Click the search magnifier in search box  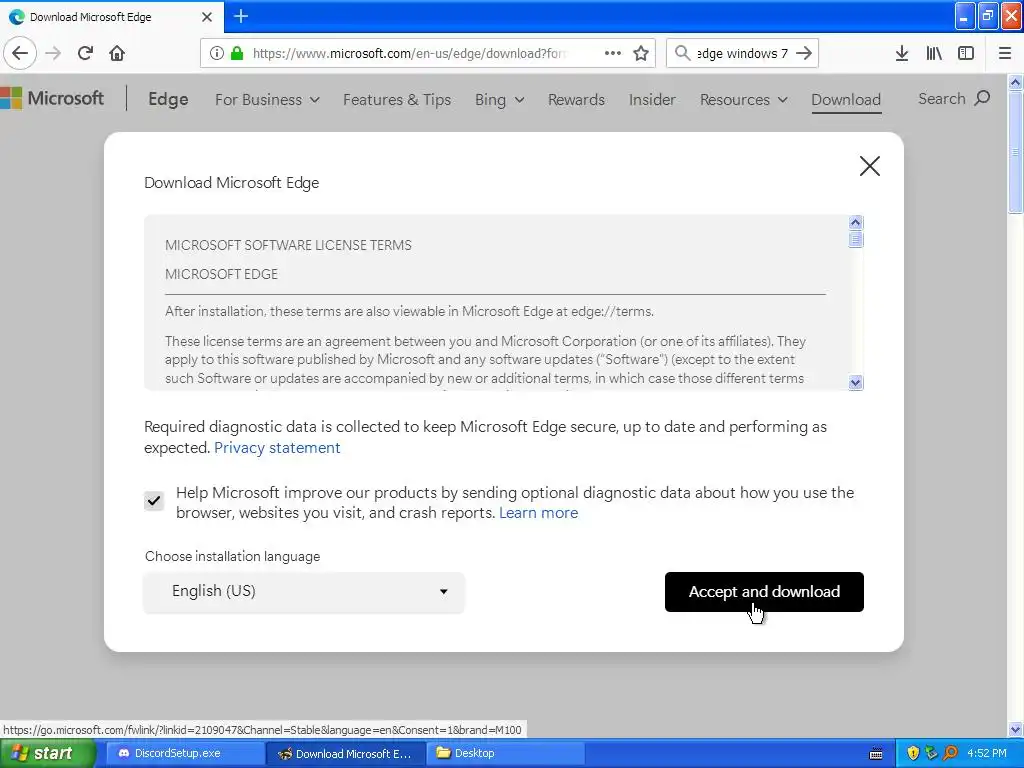point(682,53)
